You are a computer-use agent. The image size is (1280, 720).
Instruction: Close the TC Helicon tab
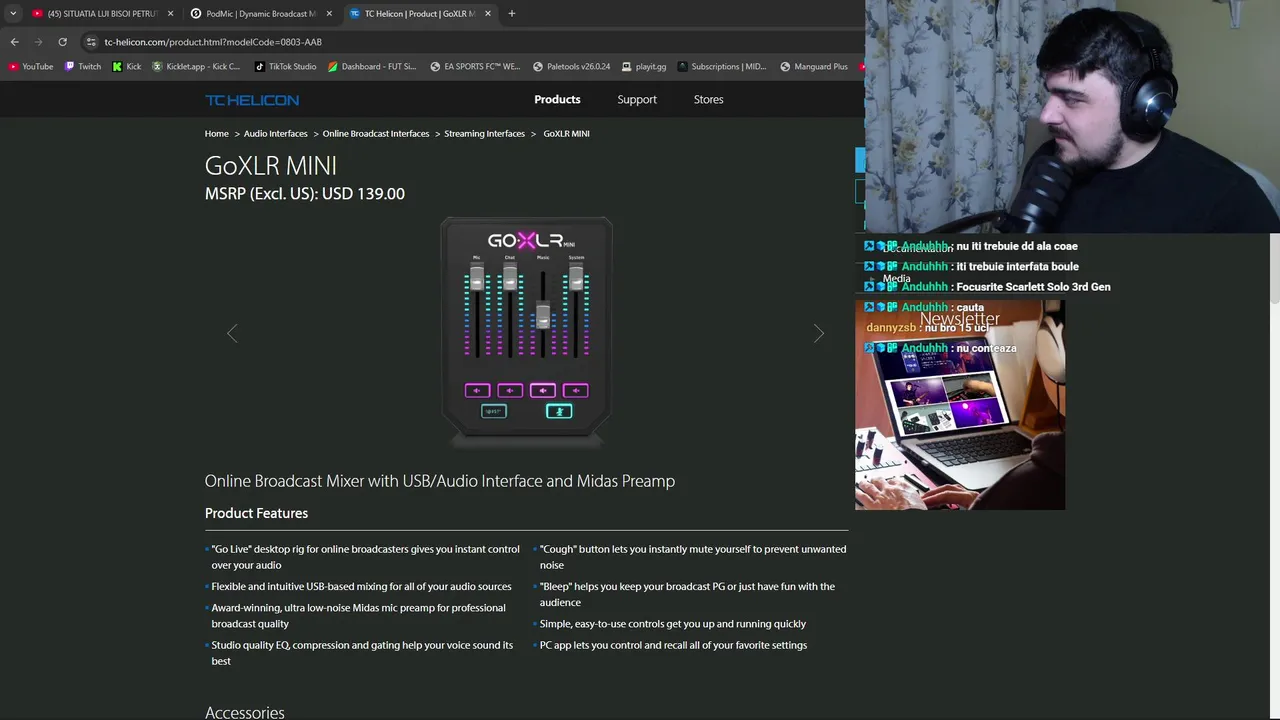click(x=488, y=13)
